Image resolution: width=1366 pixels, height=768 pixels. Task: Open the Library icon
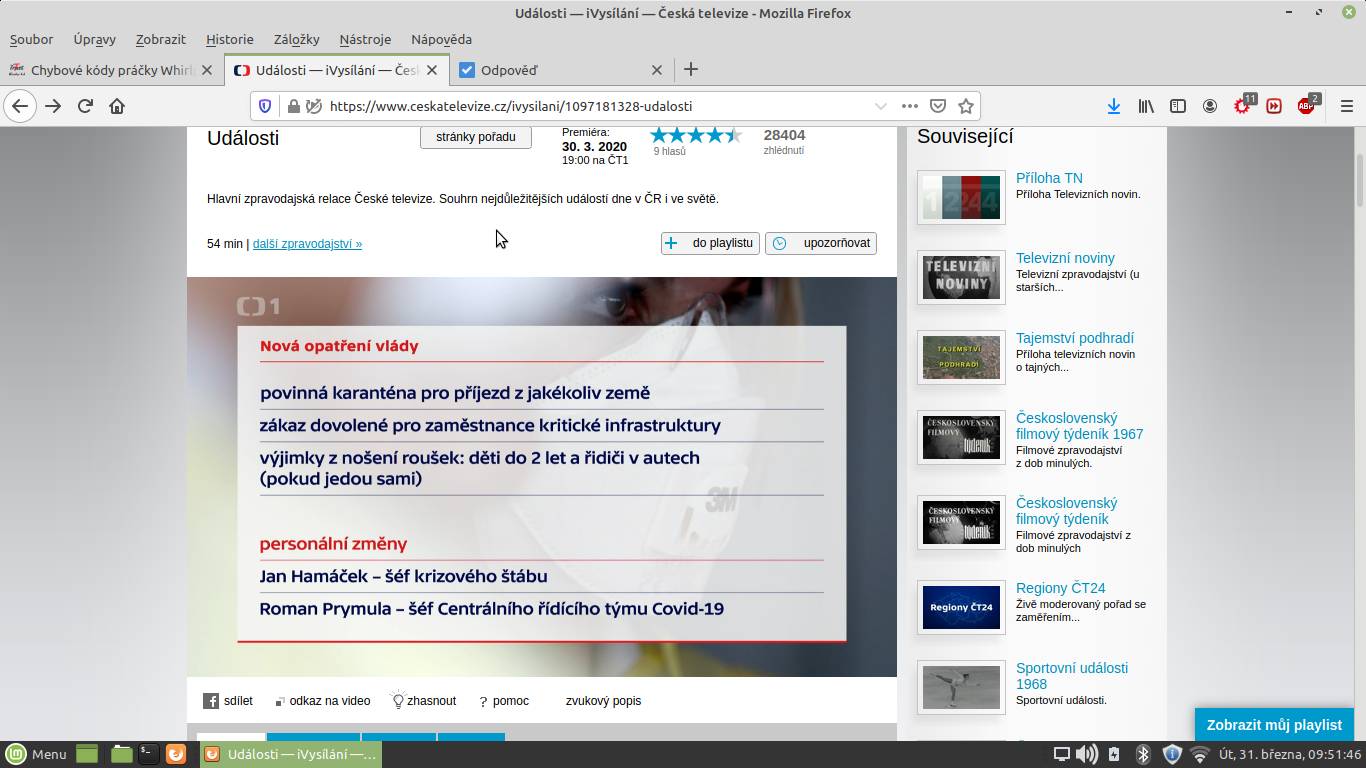pyautogui.click(x=1146, y=106)
